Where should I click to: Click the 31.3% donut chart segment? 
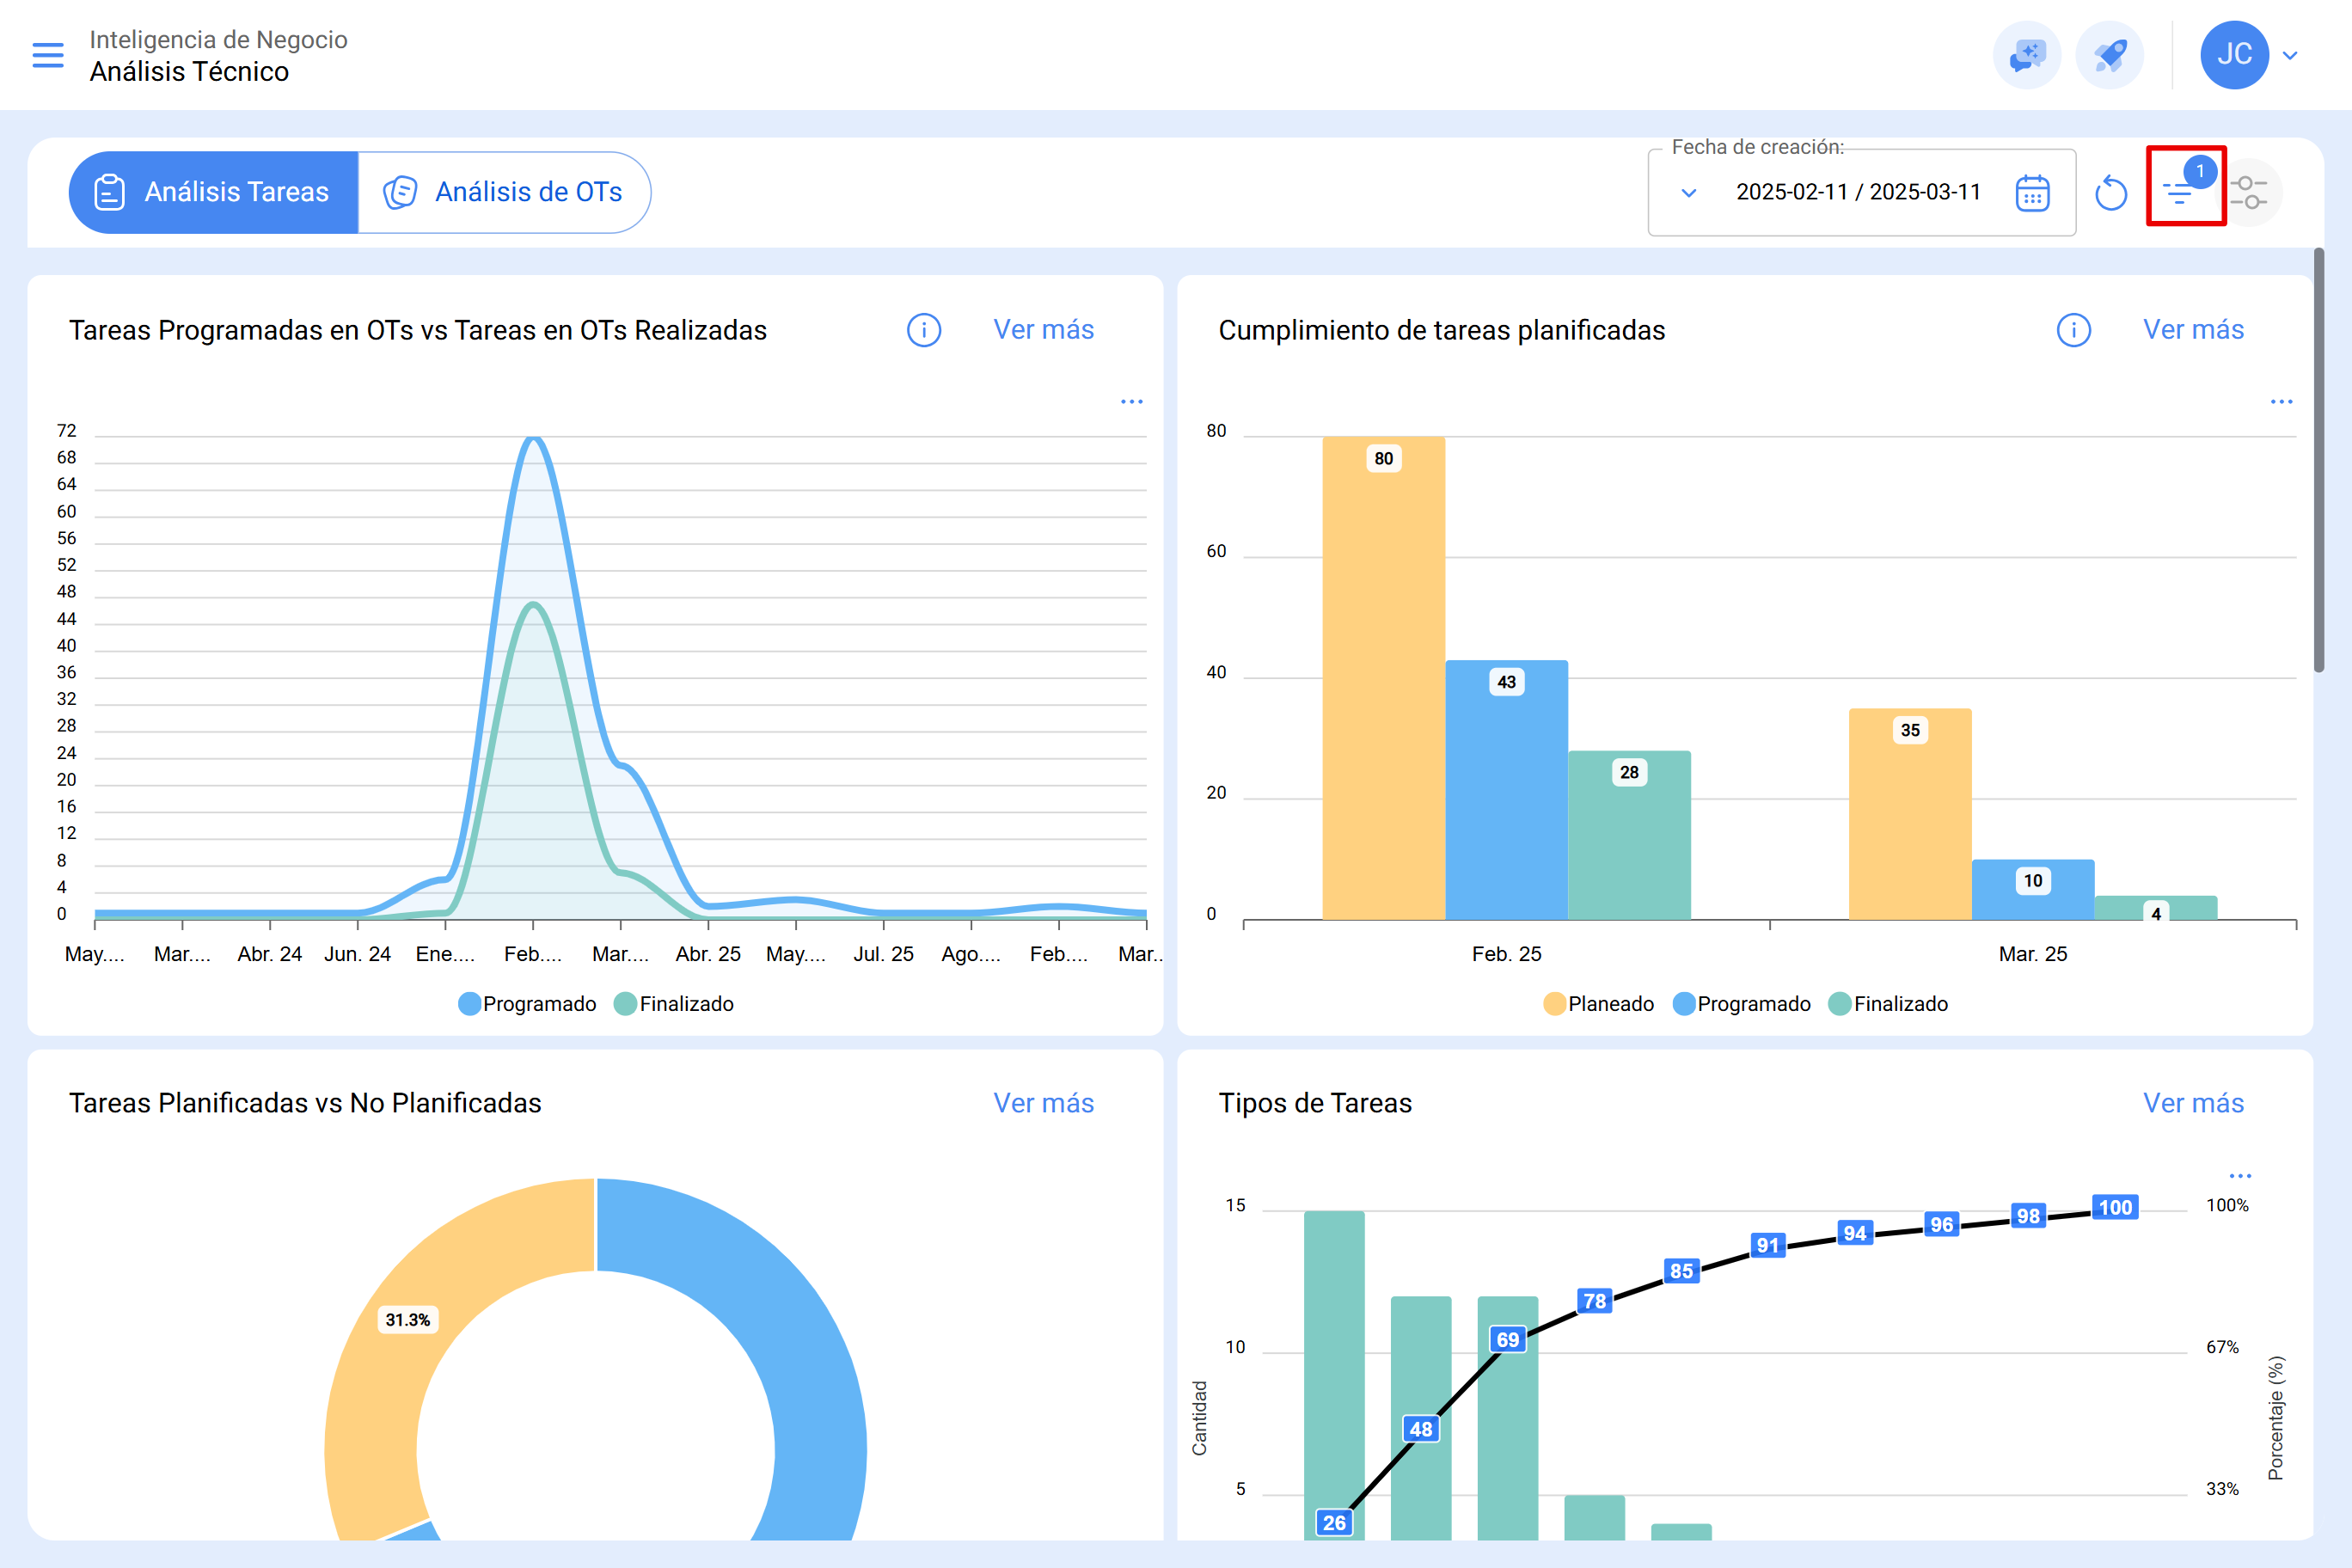(x=408, y=1320)
